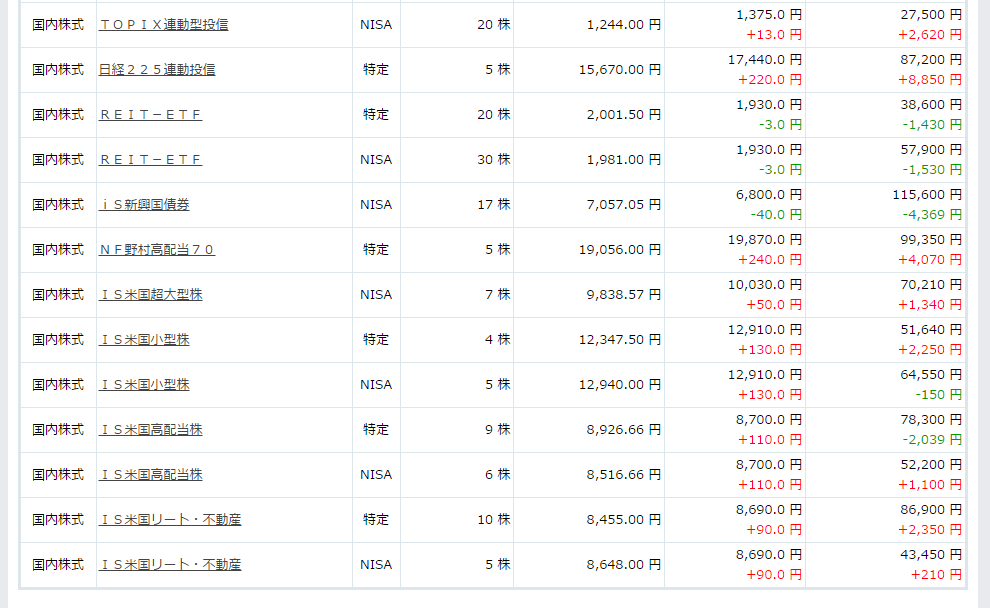Select the acquisition price 1,244.00 円
The image size is (990, 608).
point(624,25)
